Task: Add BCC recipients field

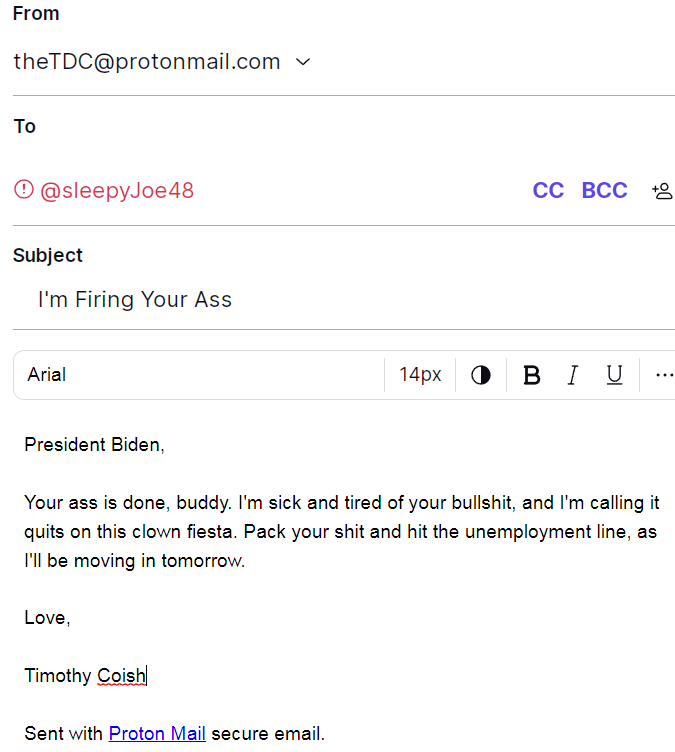Action: pyautogui.click(x=604, y=190)
